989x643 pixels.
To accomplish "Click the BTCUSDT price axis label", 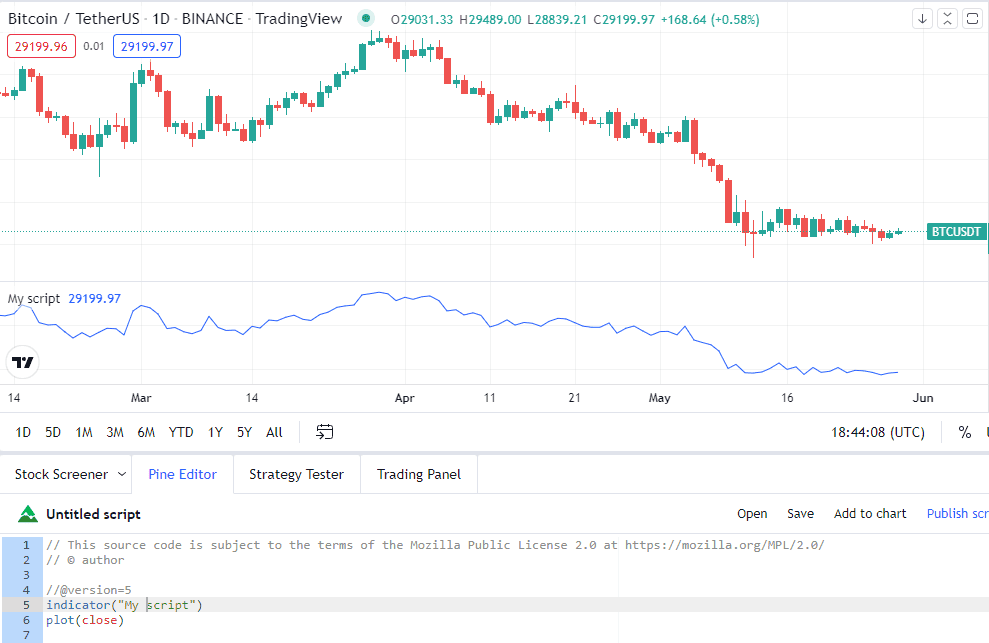I will coord(956,232).
